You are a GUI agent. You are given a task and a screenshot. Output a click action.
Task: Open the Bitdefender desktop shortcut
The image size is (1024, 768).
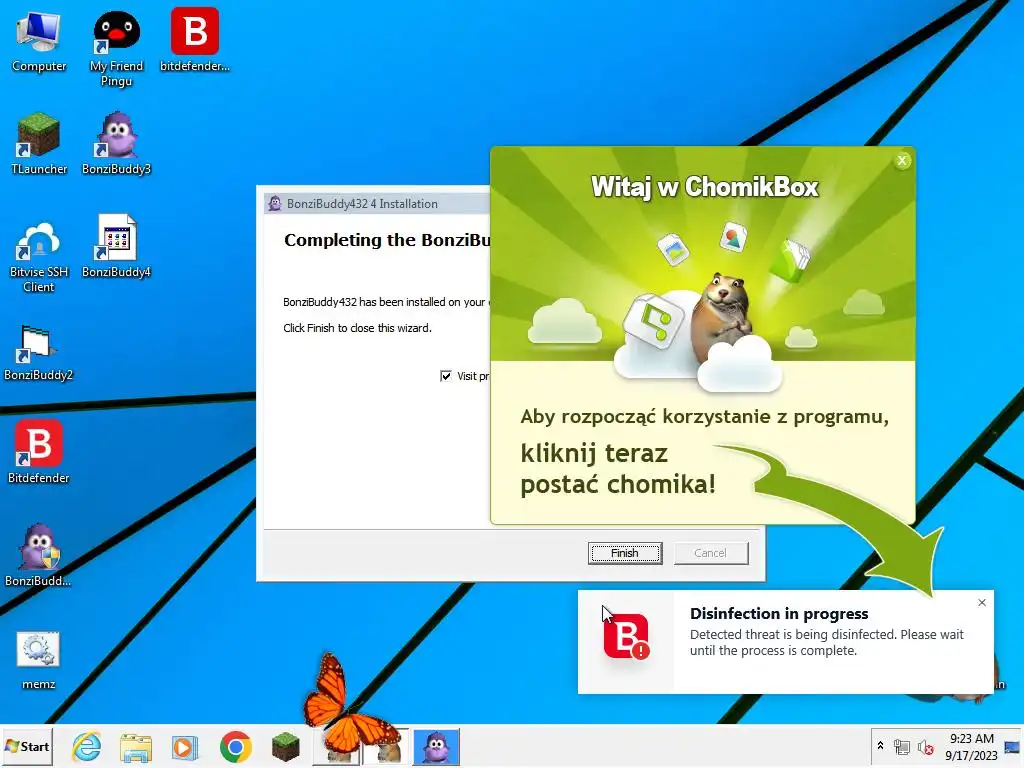tap(39, 452)
